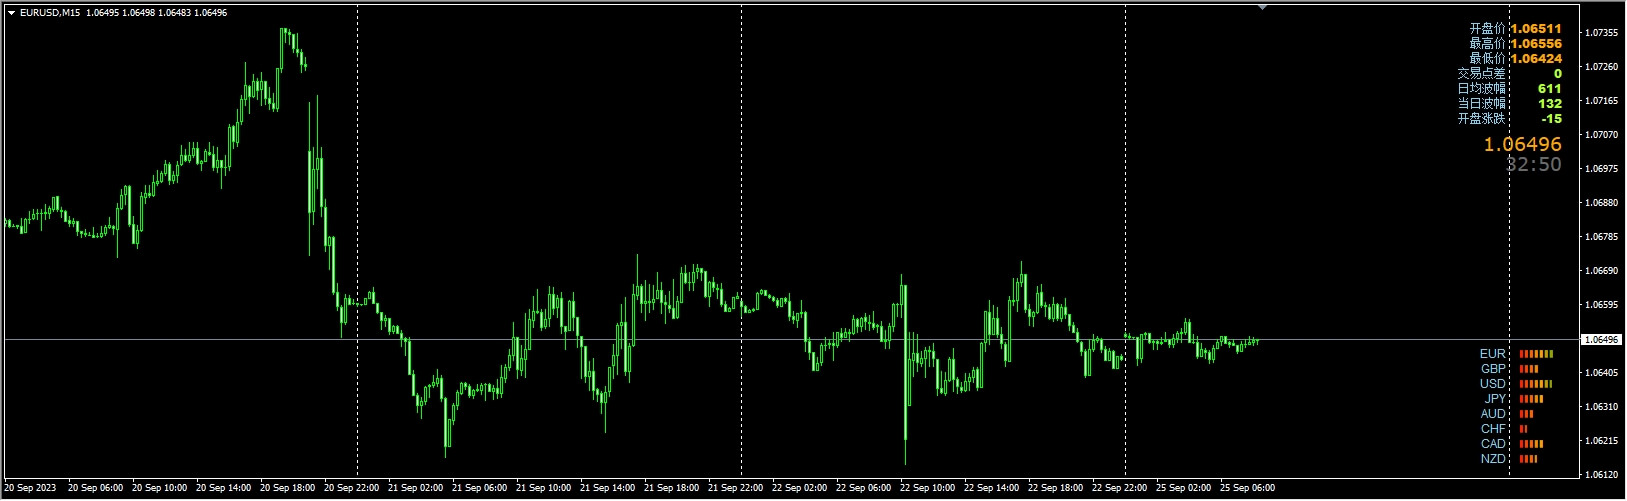Click the 25 Sep 06:00 time axis label
This screenshot has width=1627, height=501.
[1247, 488]
